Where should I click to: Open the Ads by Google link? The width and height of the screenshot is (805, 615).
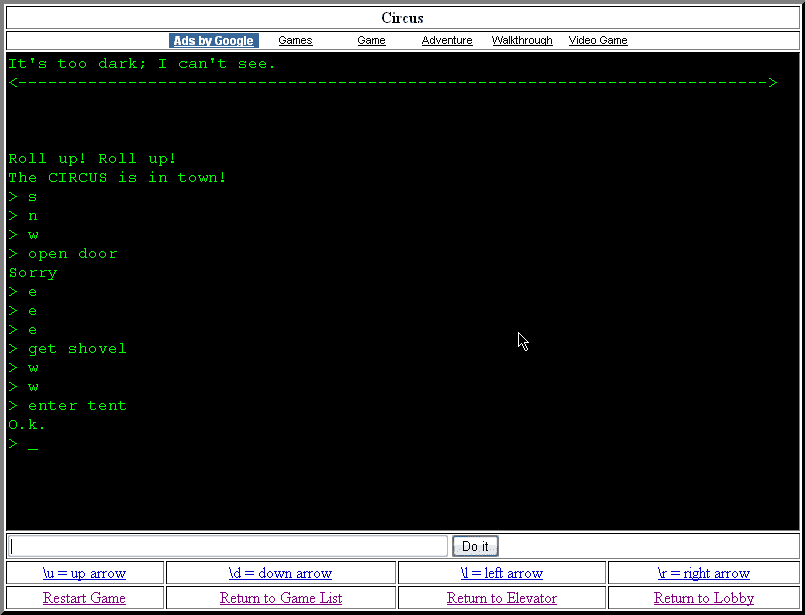pyautogui.click(x=214, y=41)
